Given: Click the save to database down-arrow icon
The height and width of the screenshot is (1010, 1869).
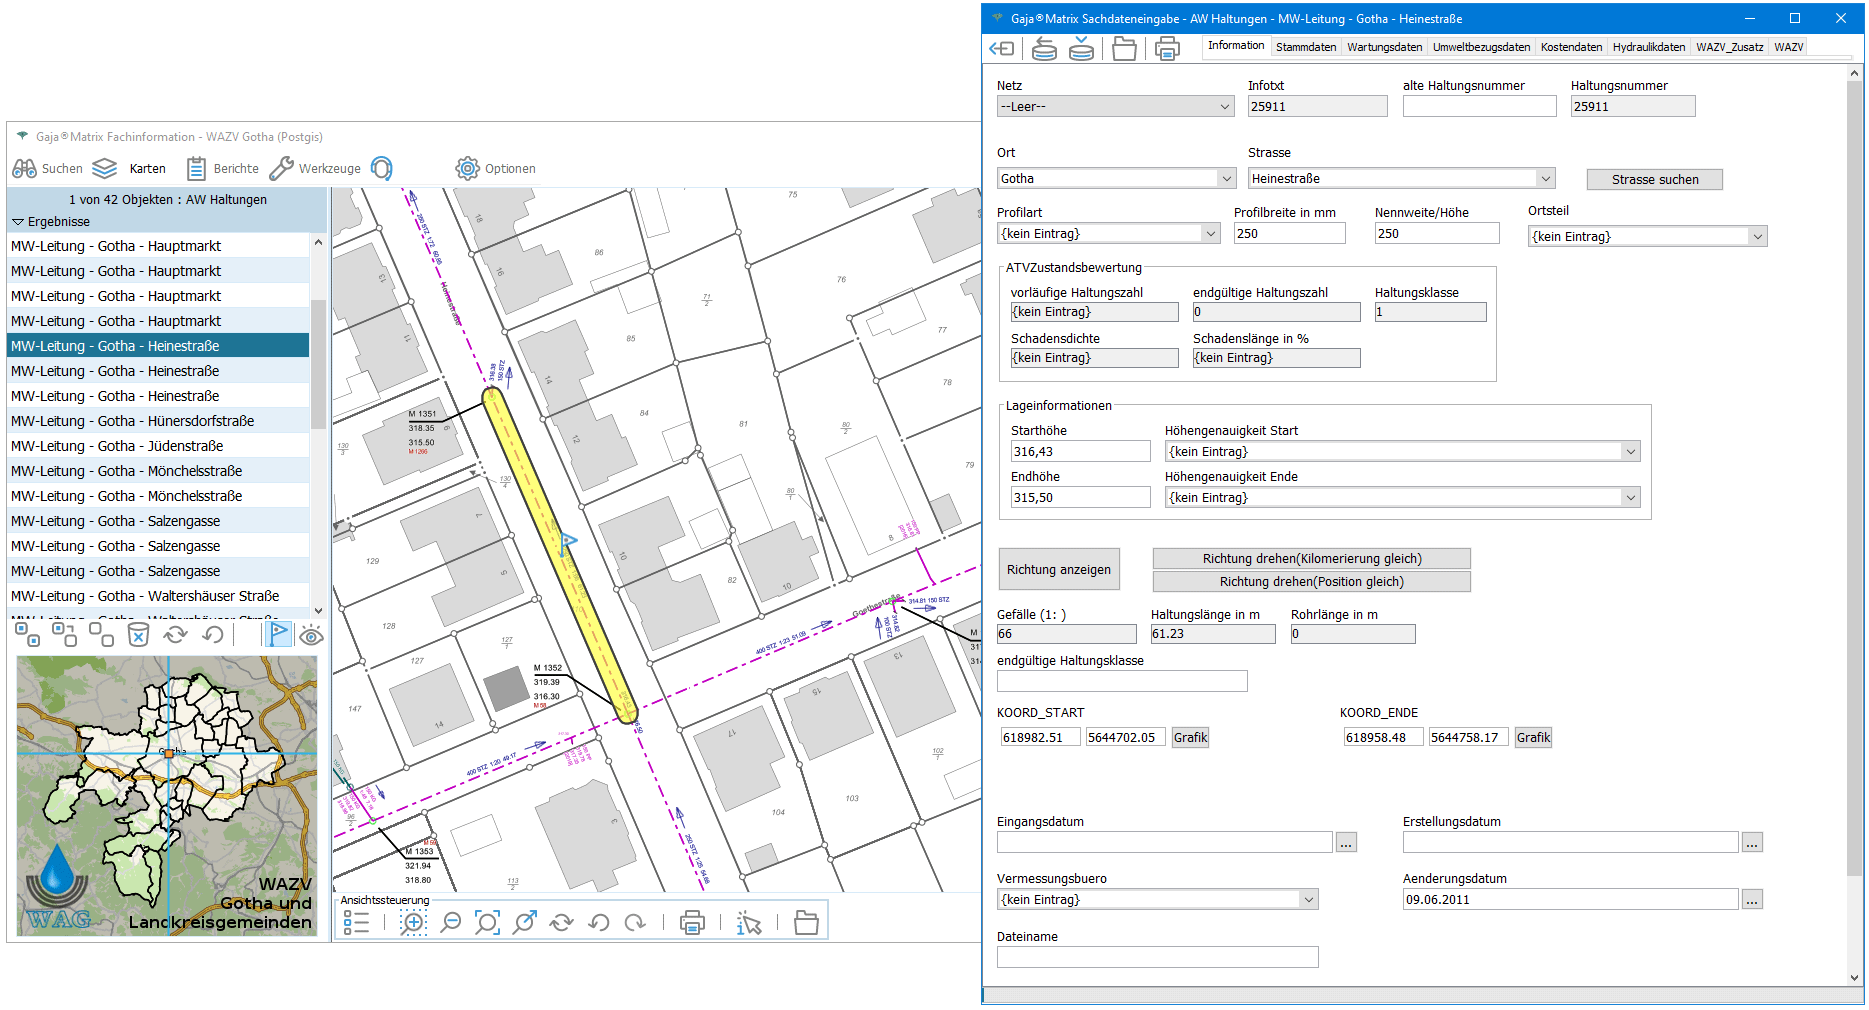Looking at the screenshot, I should (x=1081, y=48).
